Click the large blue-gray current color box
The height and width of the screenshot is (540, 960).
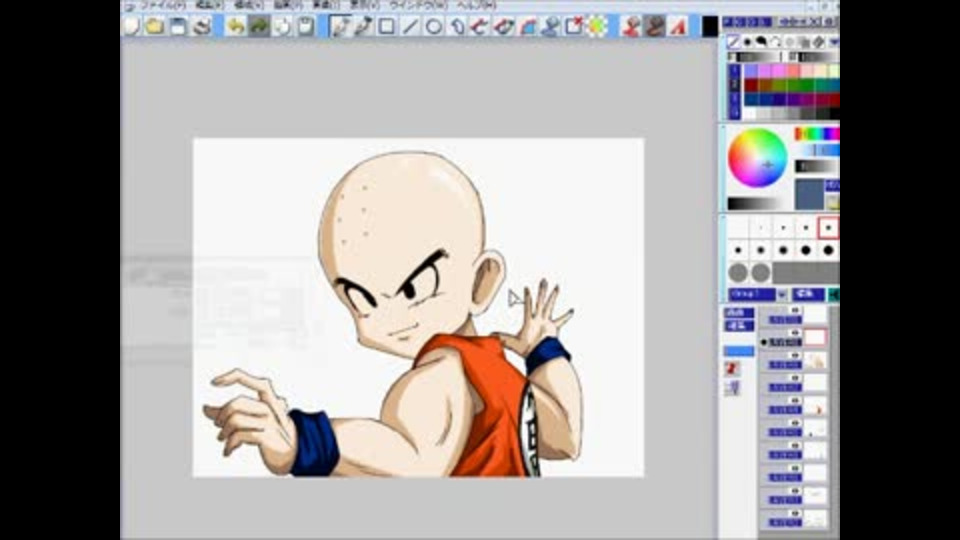pos(809,194)
